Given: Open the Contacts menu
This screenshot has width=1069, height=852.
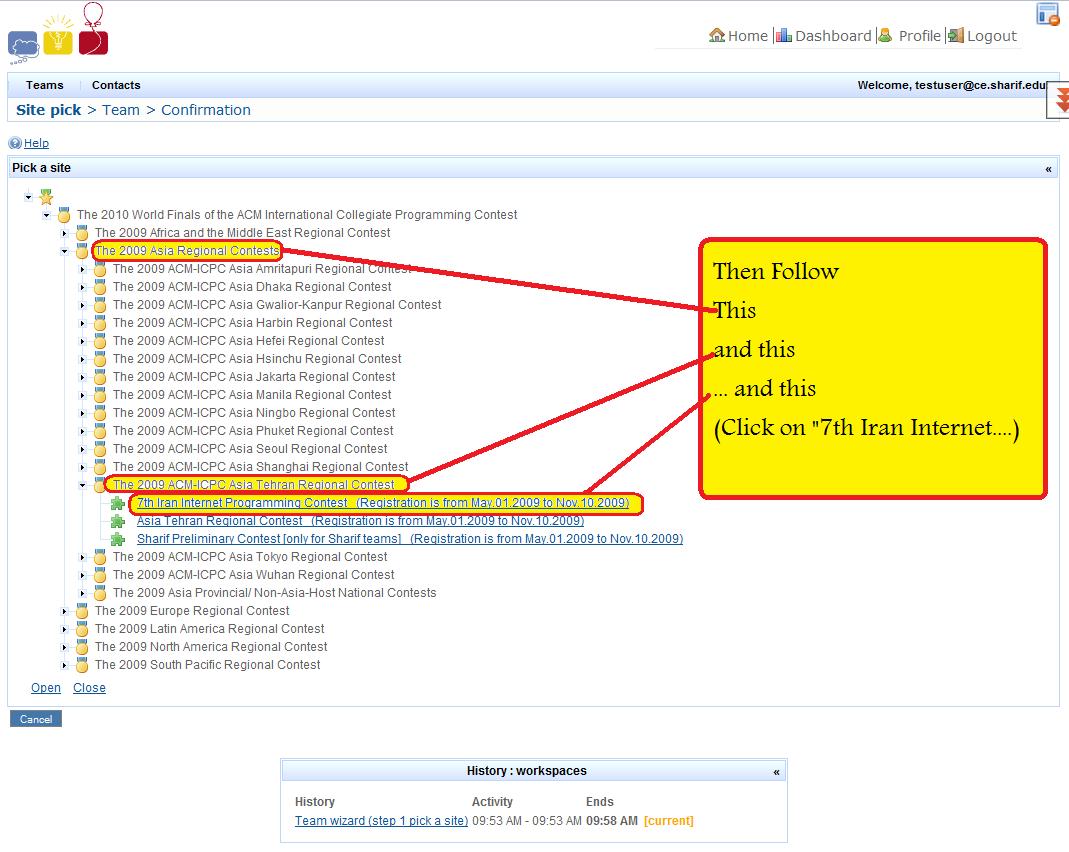Looking at the screenshot, I should pos(116,85).
